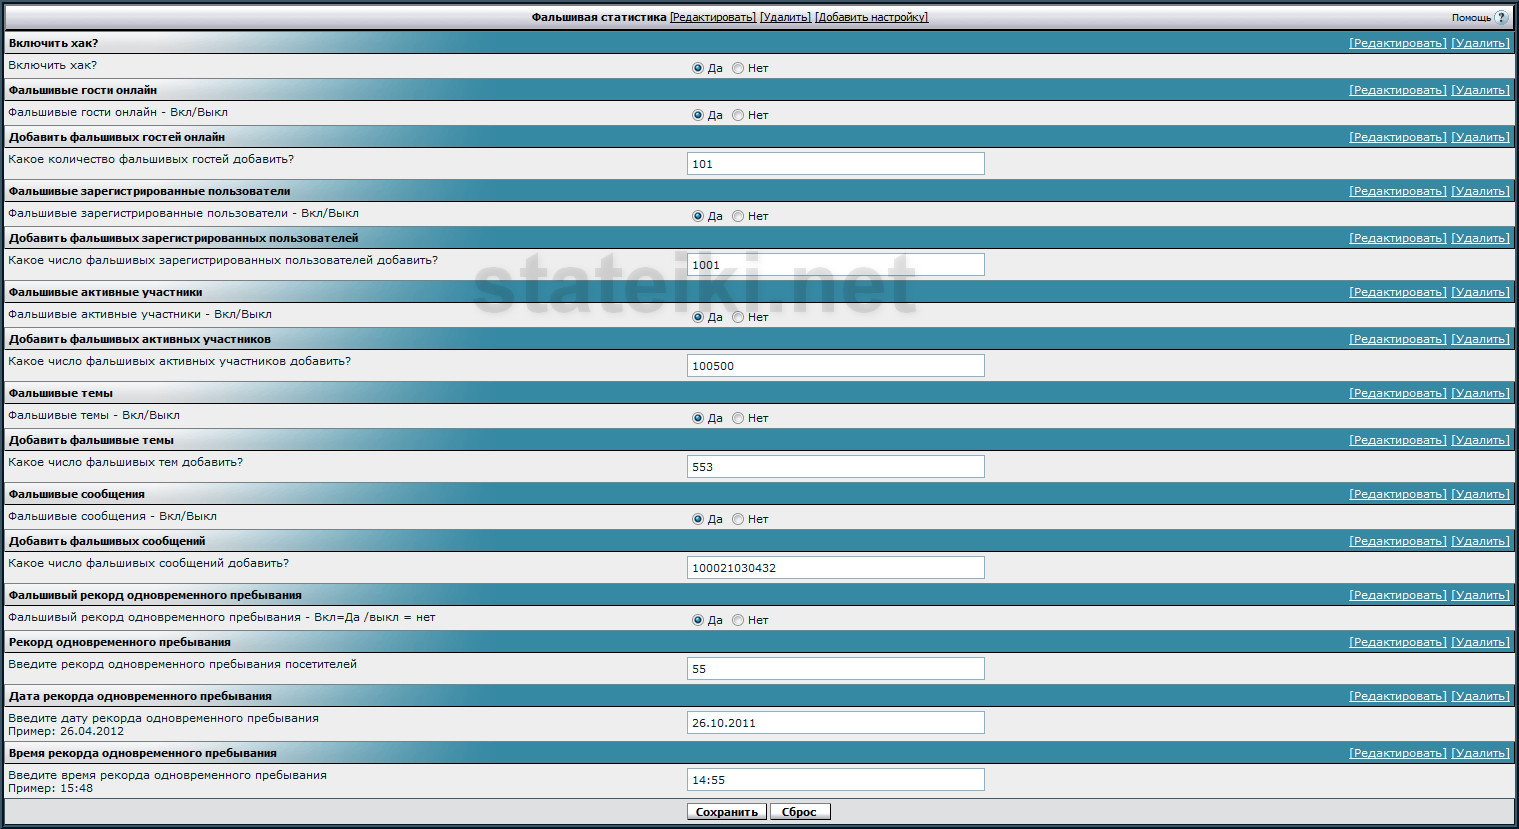Delete Добавить фальшивых активных участников setting
Image resolution: width=1519 pixels, height=829 pixels.
tap(1481, 339)
